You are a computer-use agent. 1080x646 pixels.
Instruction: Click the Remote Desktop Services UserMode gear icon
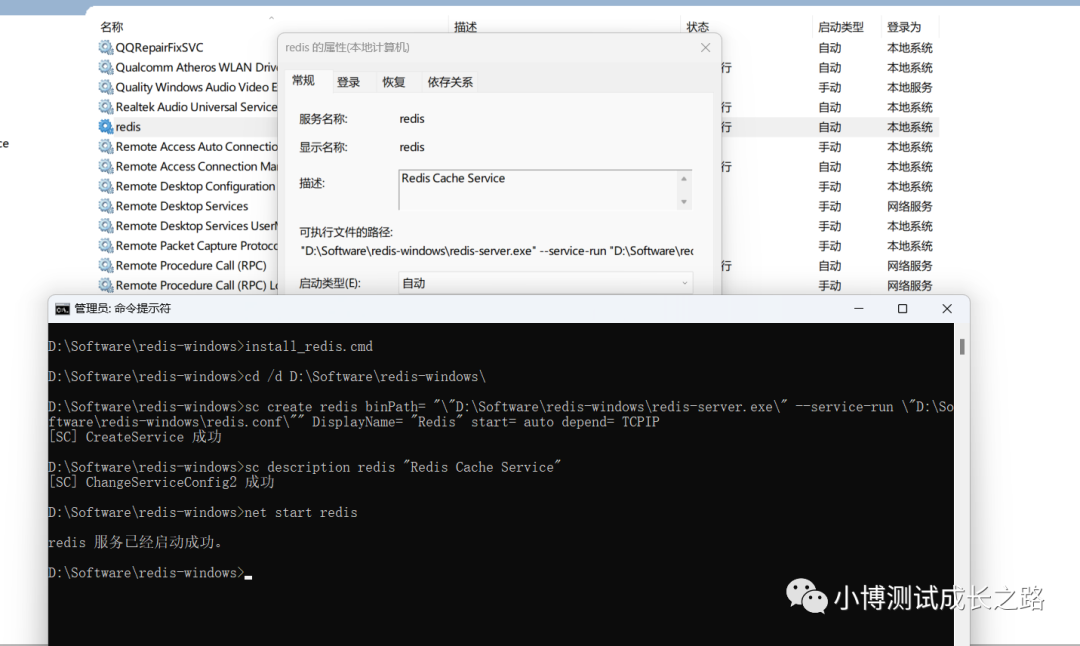point(105,226)
